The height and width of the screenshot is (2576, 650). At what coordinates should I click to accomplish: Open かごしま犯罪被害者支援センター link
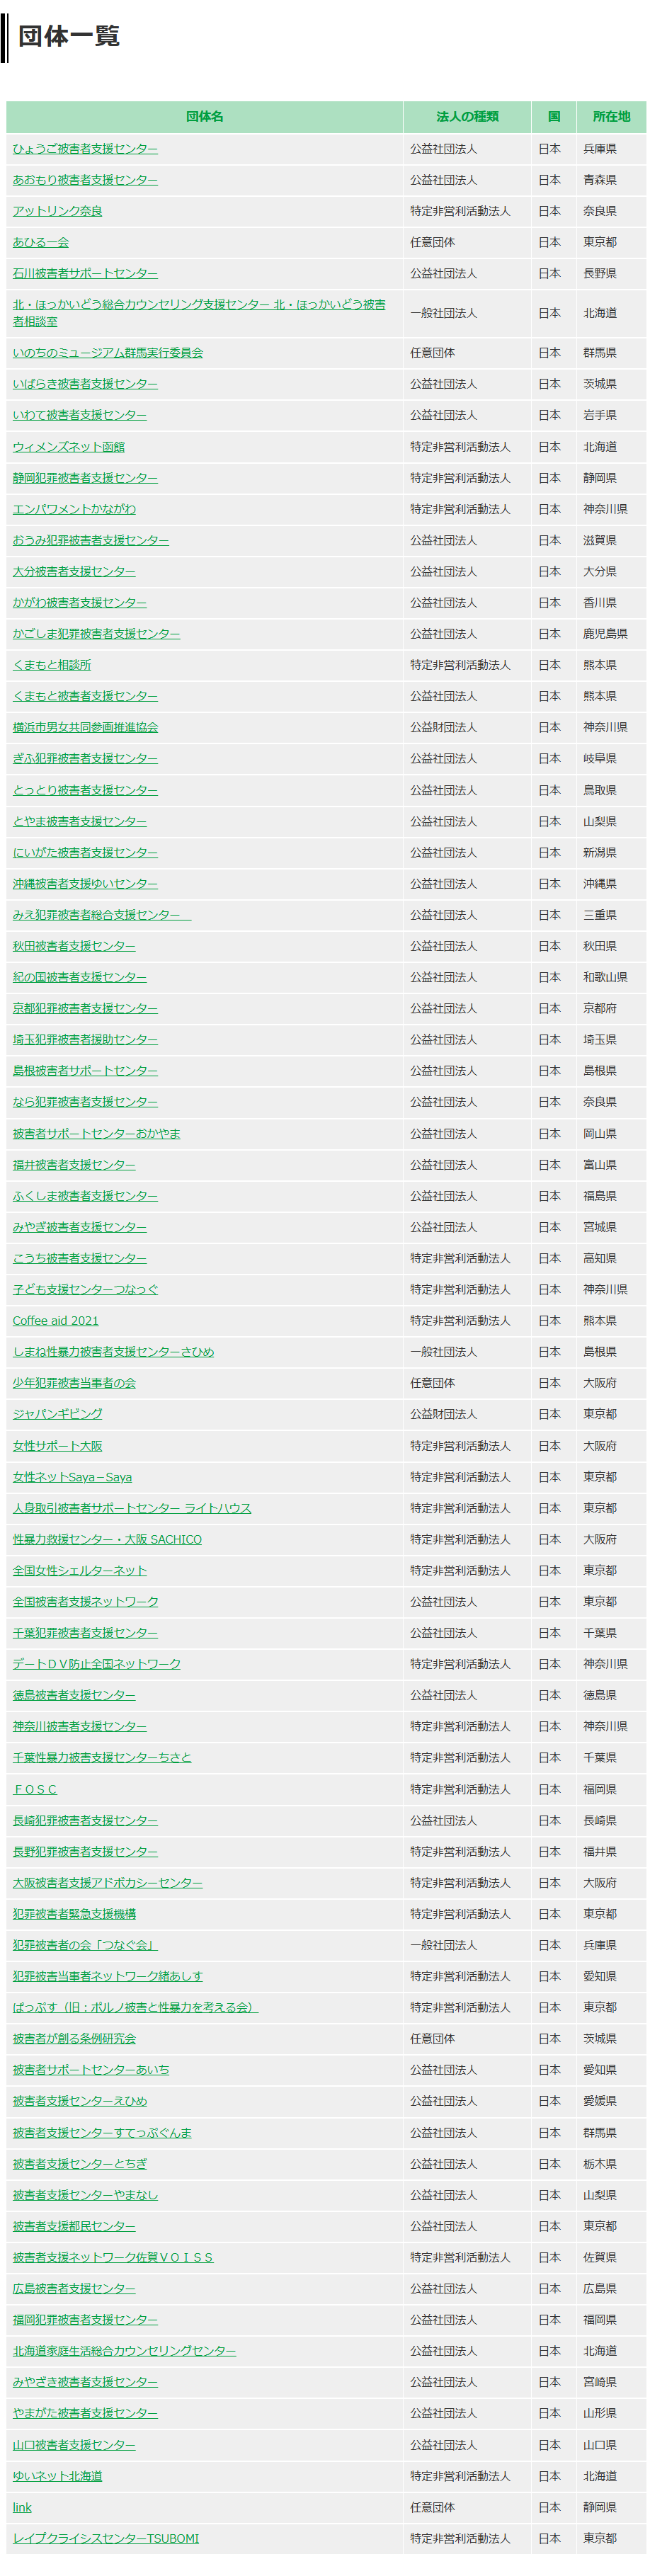[x=97, y=633]
